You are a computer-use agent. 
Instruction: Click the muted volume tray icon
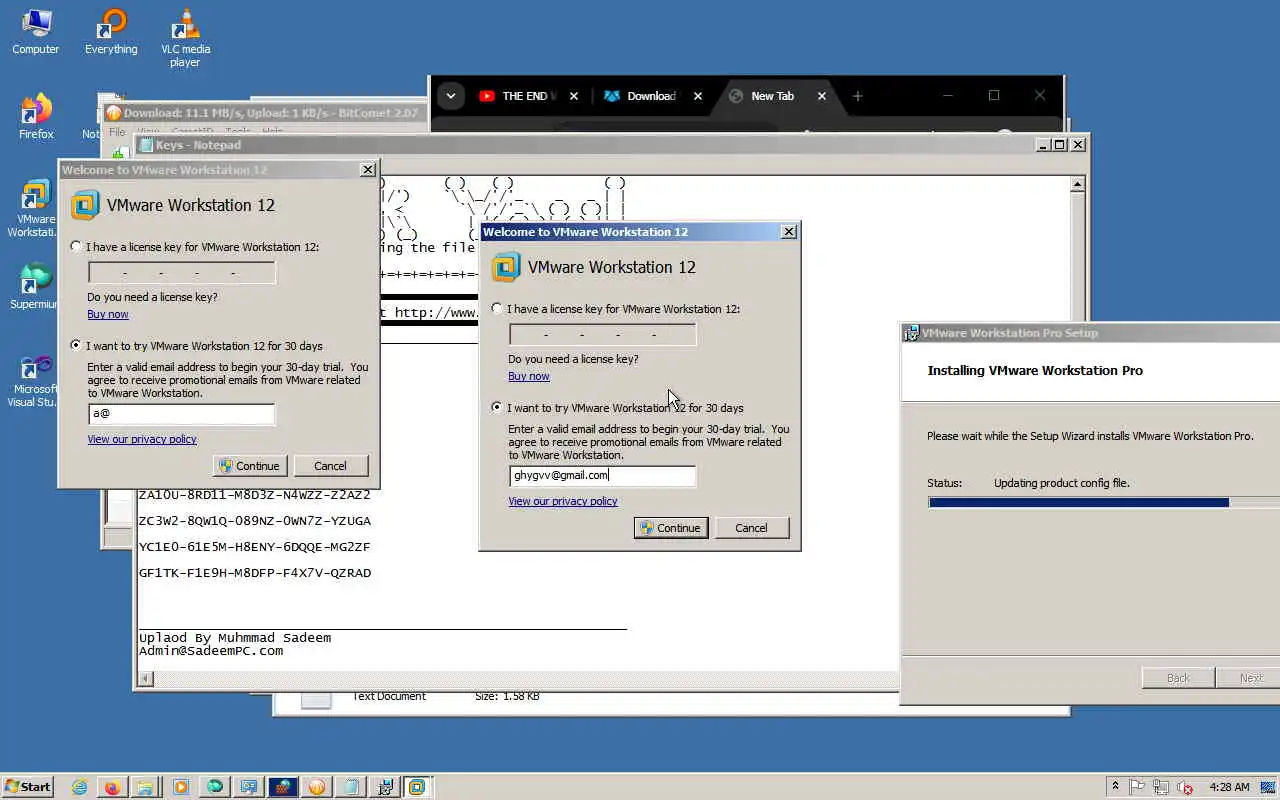[x=1185, y=787]
